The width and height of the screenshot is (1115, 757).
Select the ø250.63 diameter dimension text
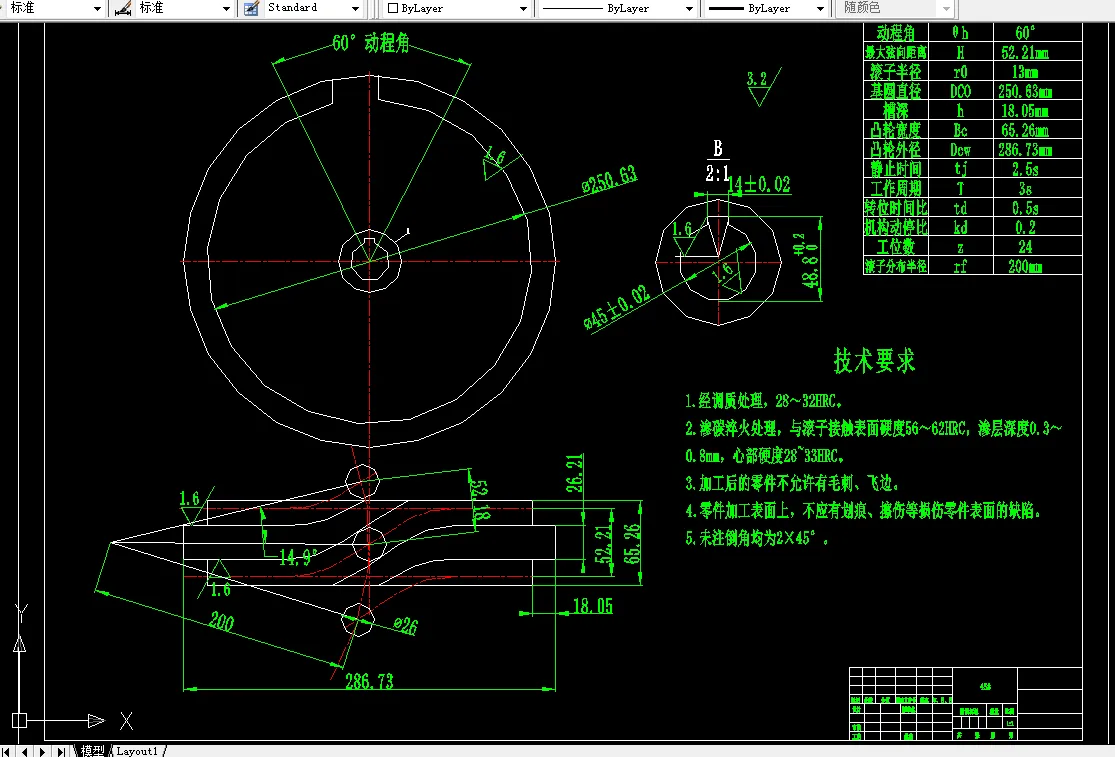(x=609, y=180)
